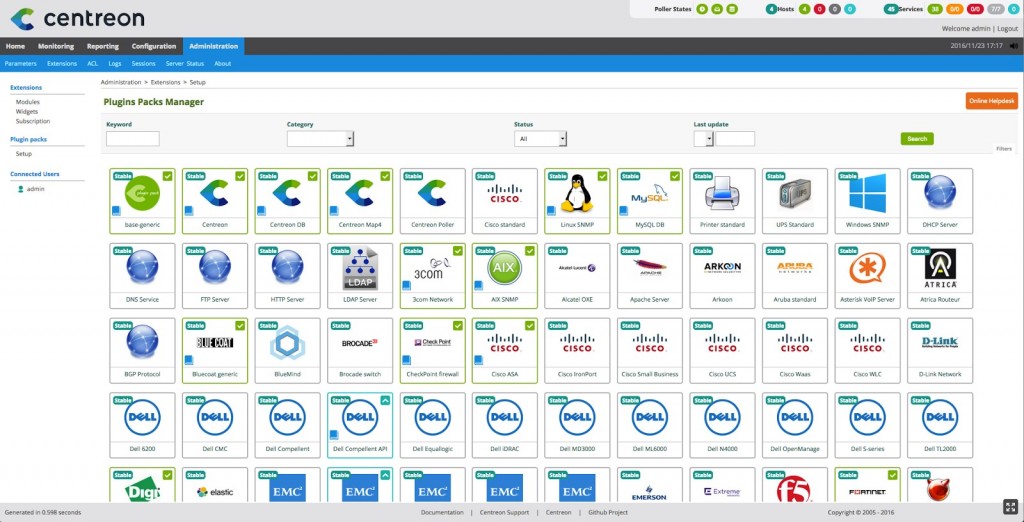Viewport: 1024px width, 522px height.
Task: Toggle installed checkmark on base-generic pack
Action: 168,176
